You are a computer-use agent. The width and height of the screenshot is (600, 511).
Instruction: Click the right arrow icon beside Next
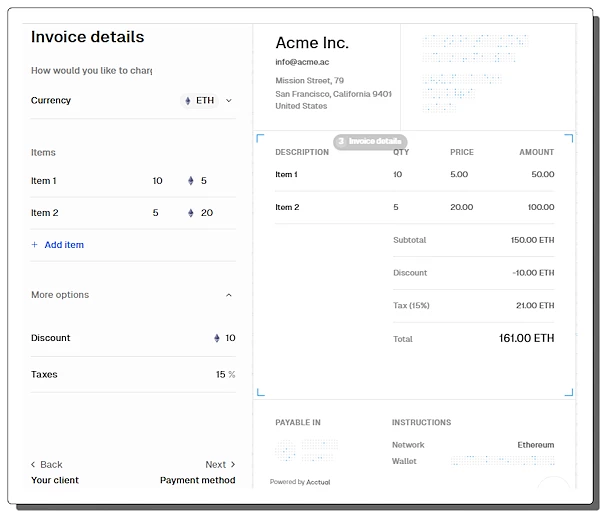coord(233,465)
